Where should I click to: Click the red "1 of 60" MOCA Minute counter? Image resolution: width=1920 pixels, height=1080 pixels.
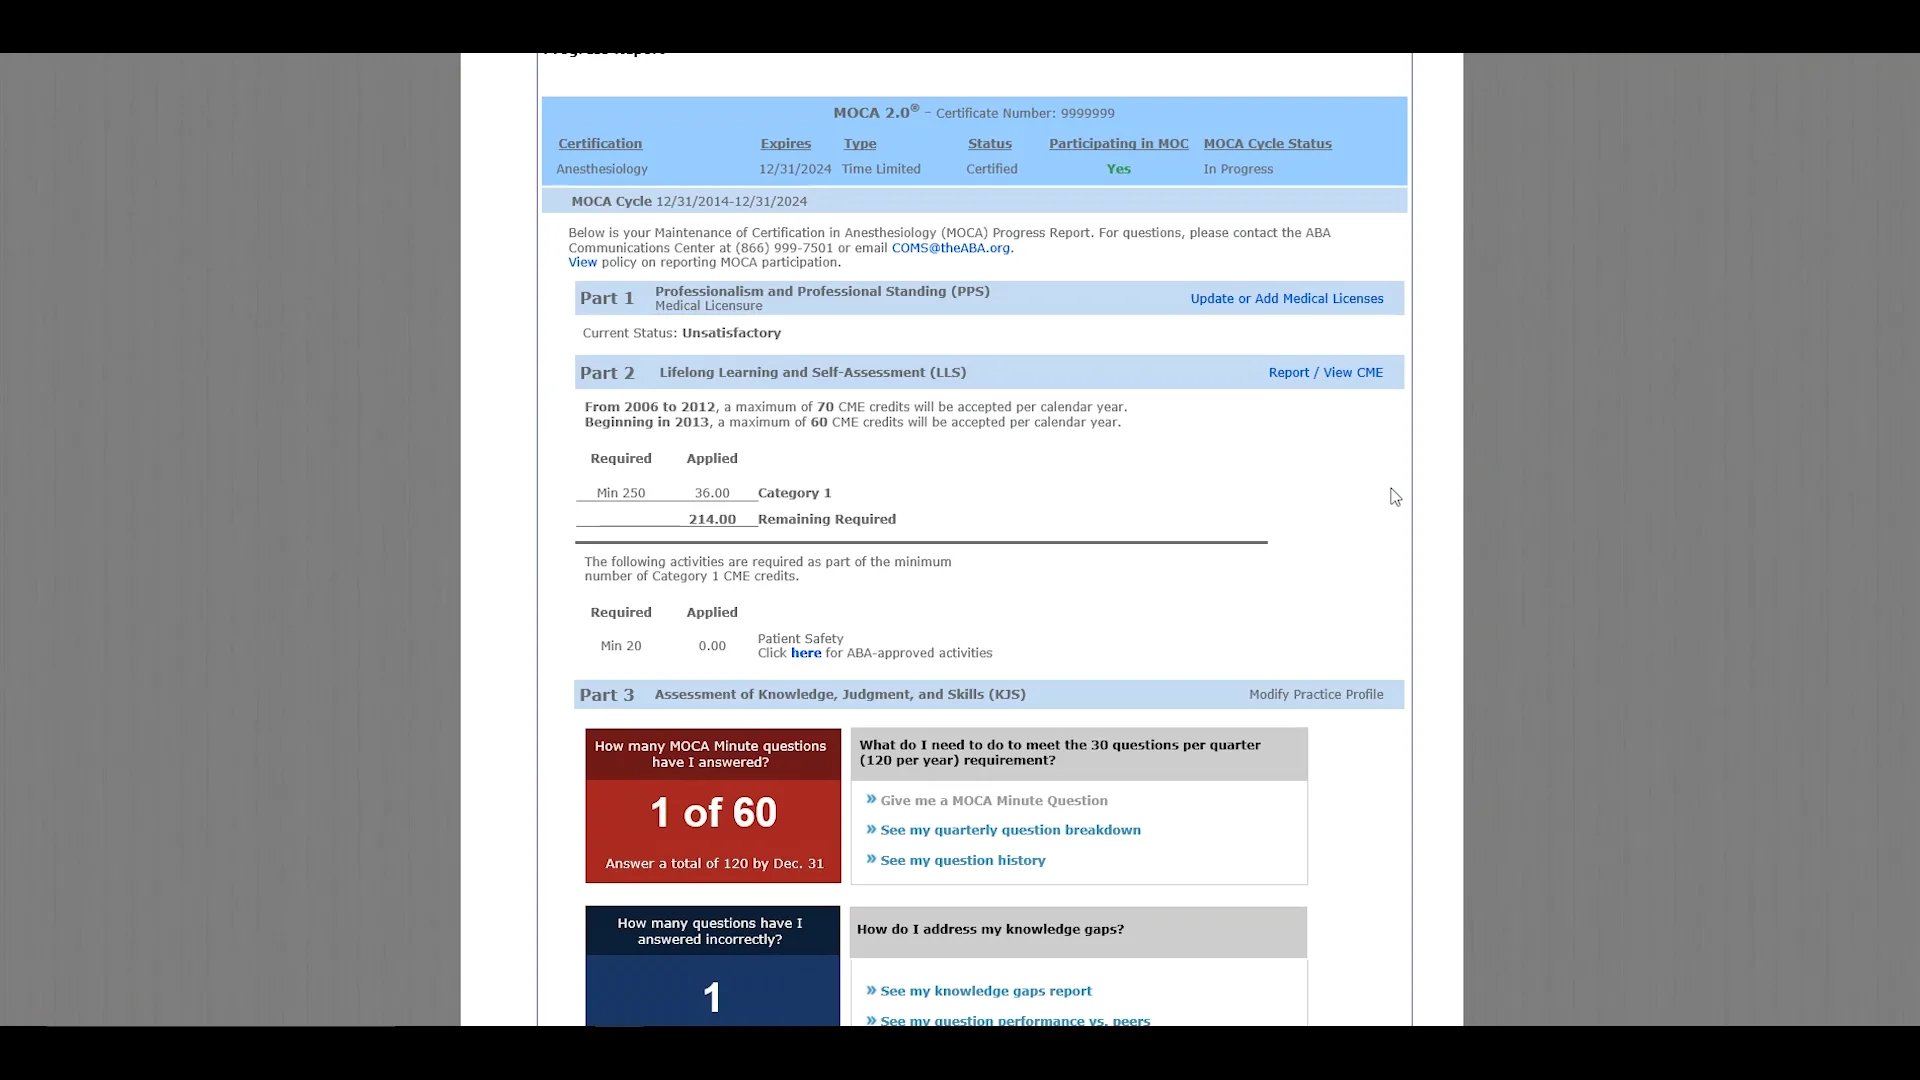pyautogui.click(x=712, y=812)
